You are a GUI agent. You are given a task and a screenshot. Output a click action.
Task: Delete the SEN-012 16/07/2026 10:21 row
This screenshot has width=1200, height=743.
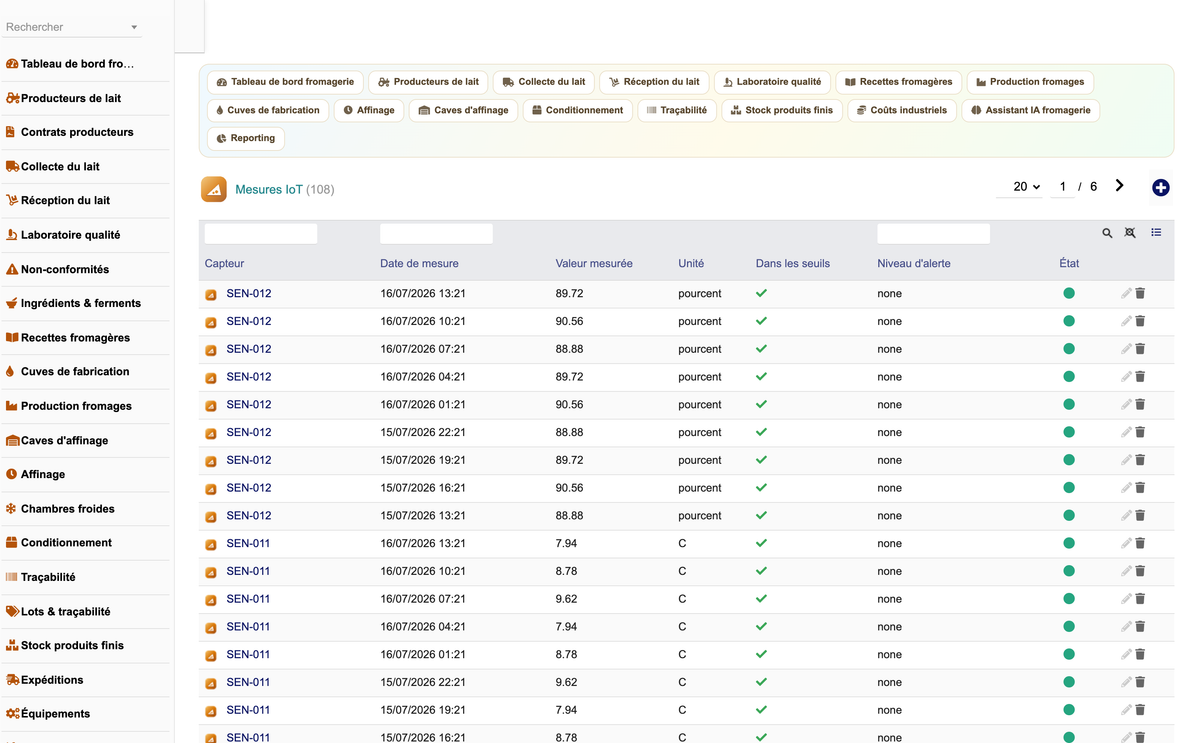click(1140, 321)
